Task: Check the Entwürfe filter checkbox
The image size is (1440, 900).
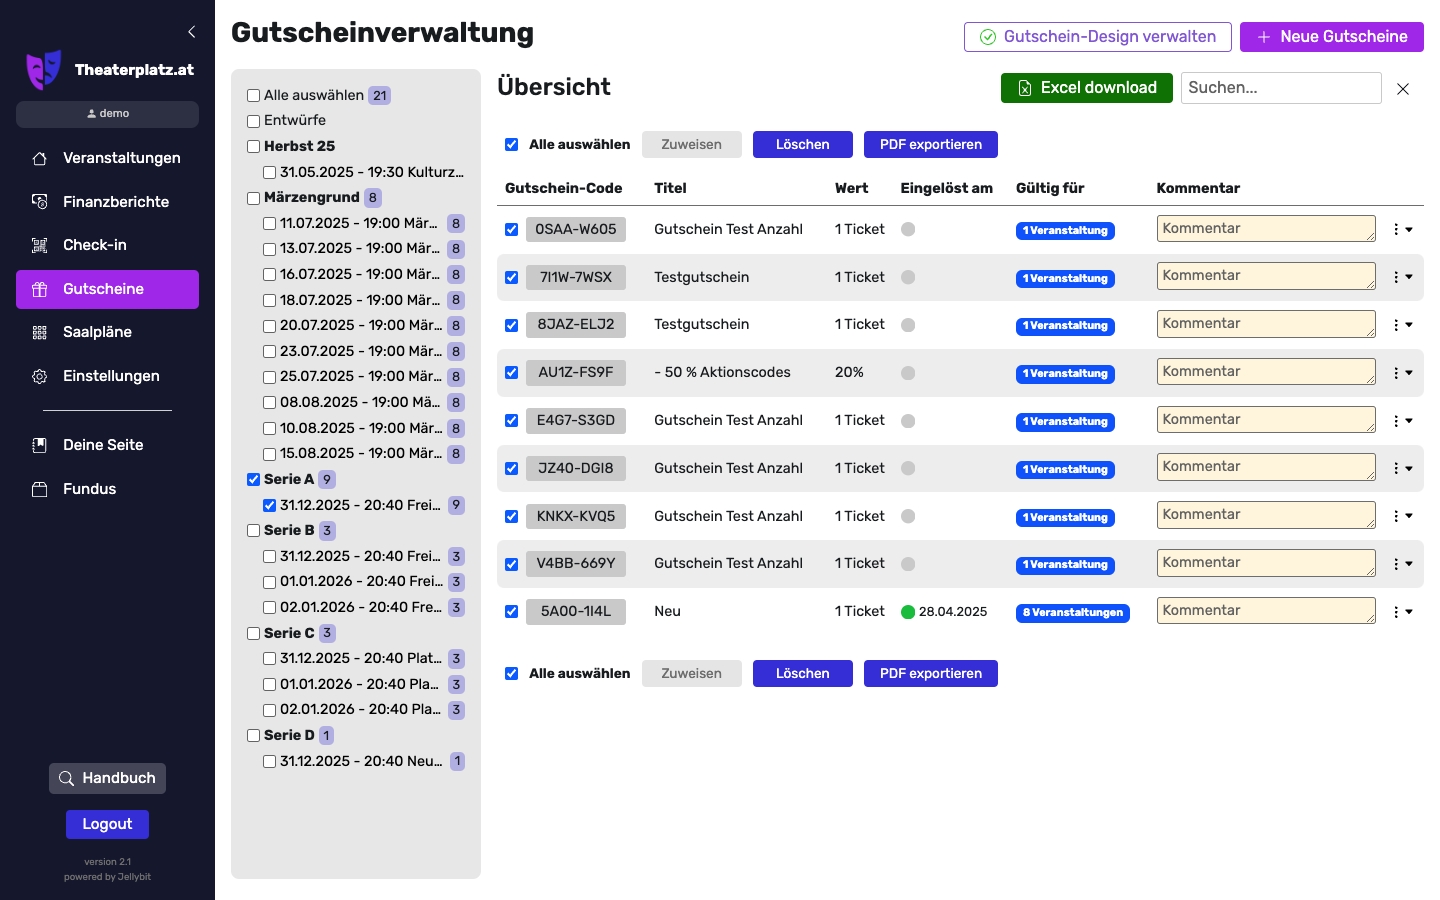Action: (254, 121)
